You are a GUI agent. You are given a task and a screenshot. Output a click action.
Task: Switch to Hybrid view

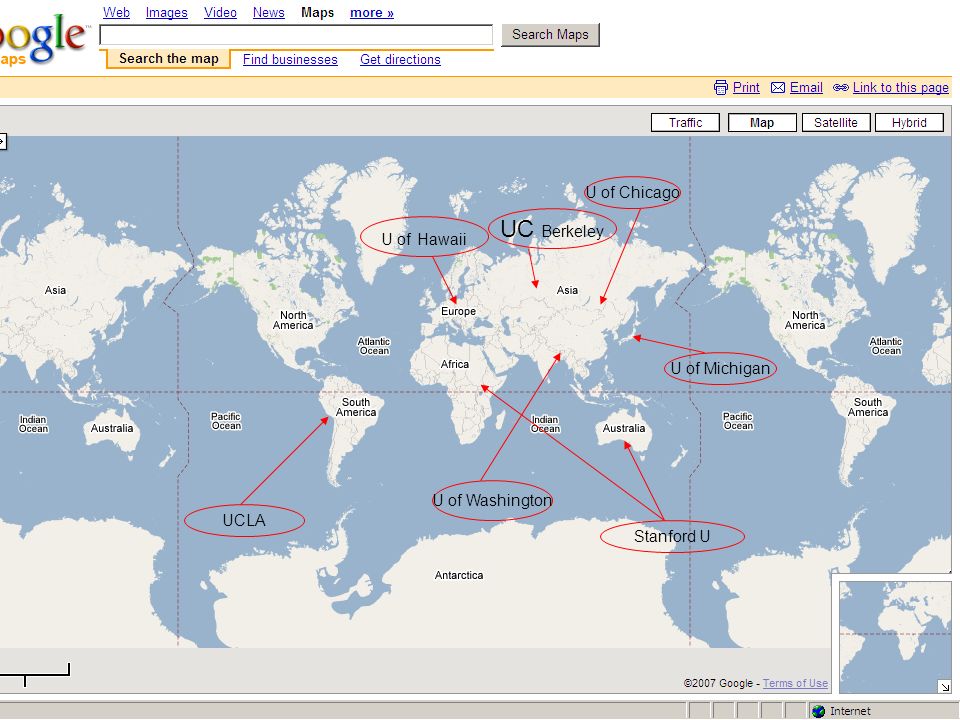click(x=909, y=122)
